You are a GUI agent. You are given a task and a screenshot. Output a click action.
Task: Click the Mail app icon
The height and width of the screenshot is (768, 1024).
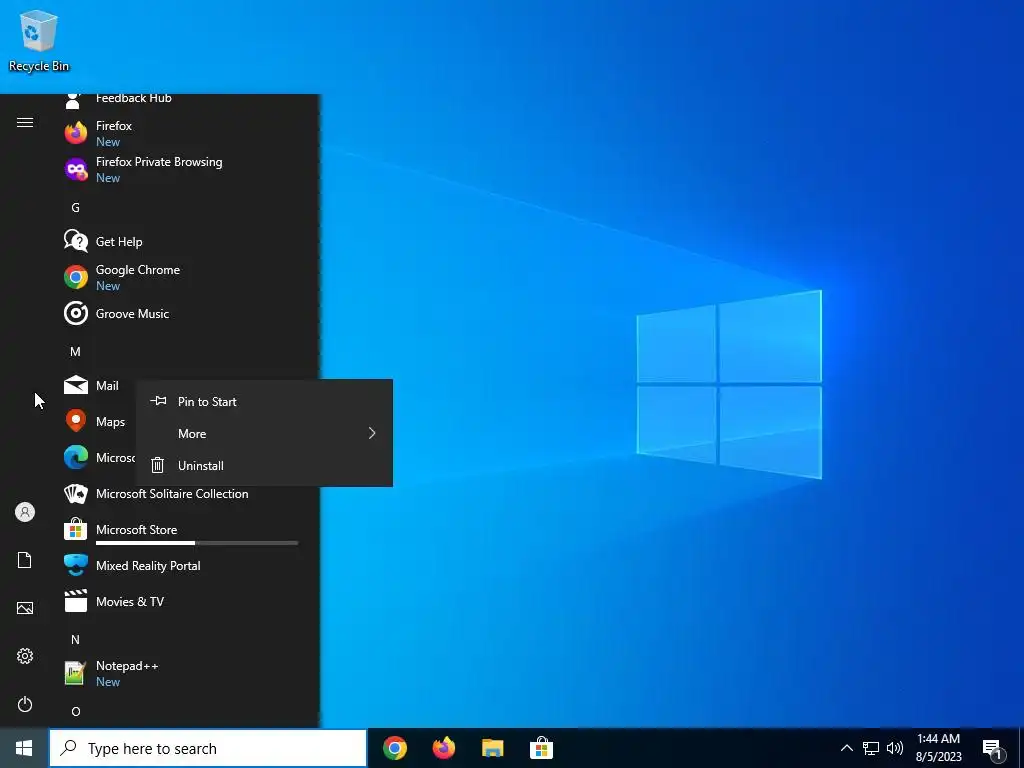click(76, 385)
